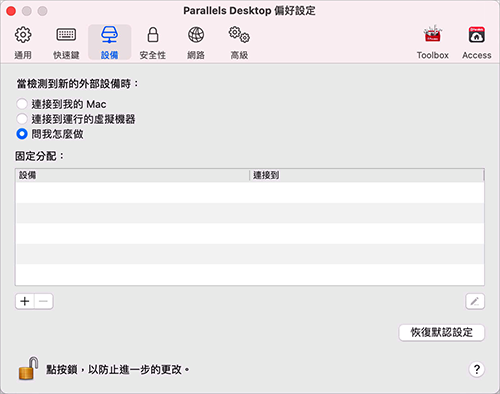Add a fixed assignment with plus button

tap(25, 302)
